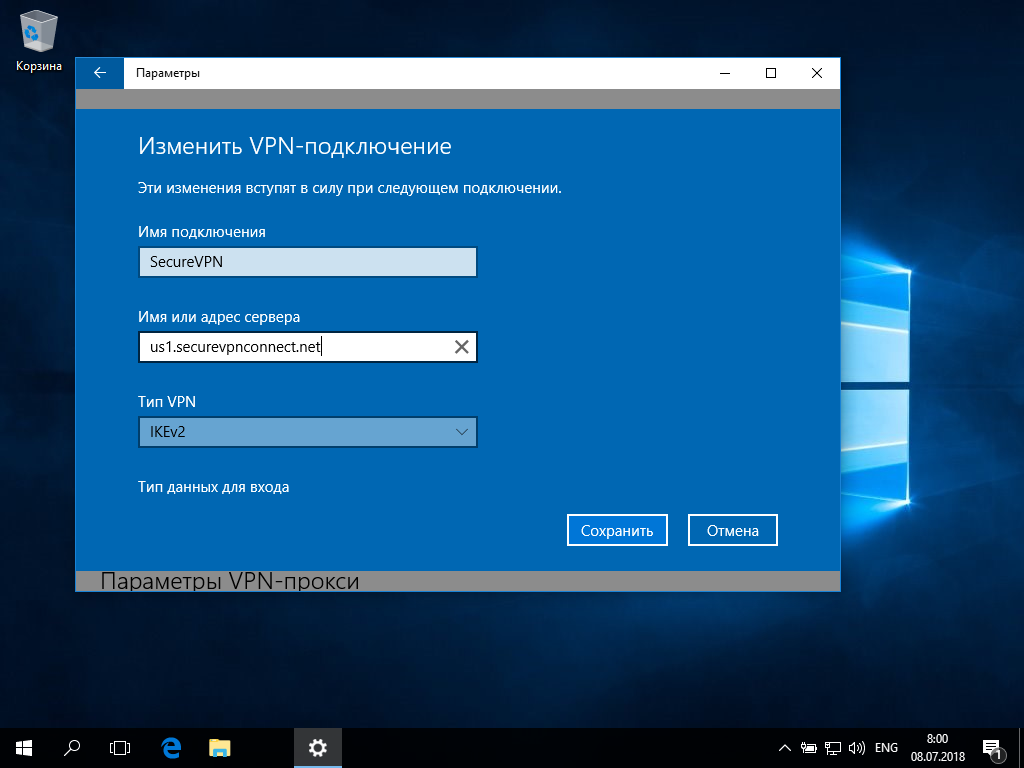Click the Имя подключения label
This screenshot has height=768, width=1024.
point(202,232)
